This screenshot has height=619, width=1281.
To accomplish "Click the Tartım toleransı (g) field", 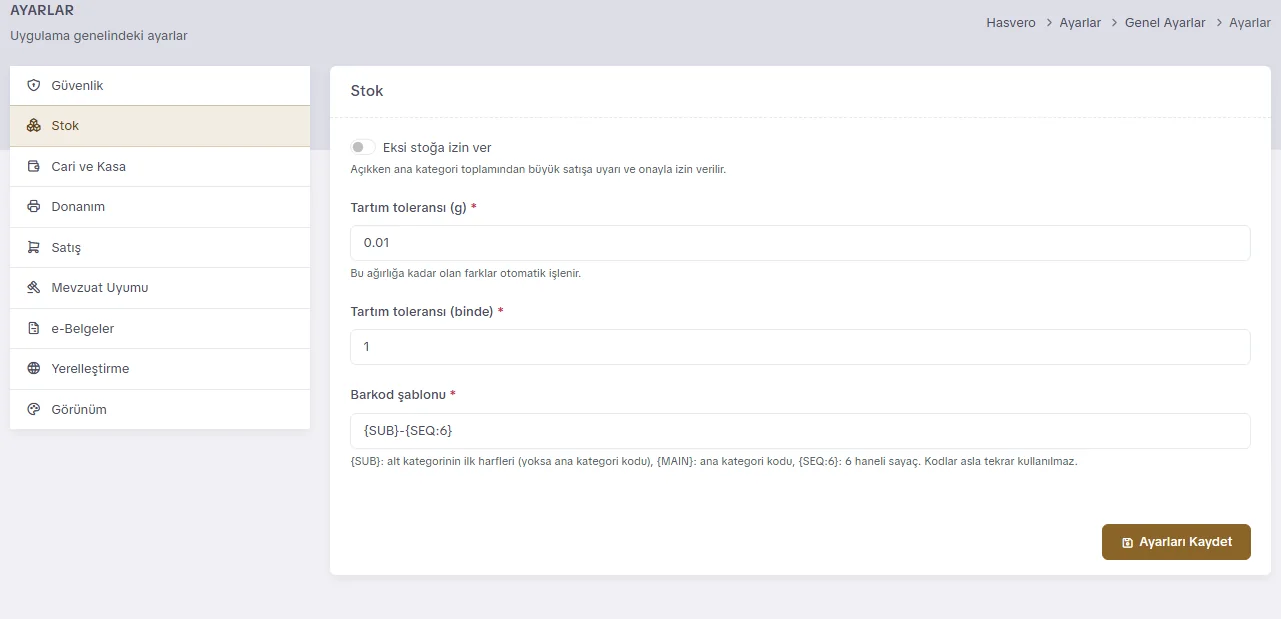I will tap(800, 243).
